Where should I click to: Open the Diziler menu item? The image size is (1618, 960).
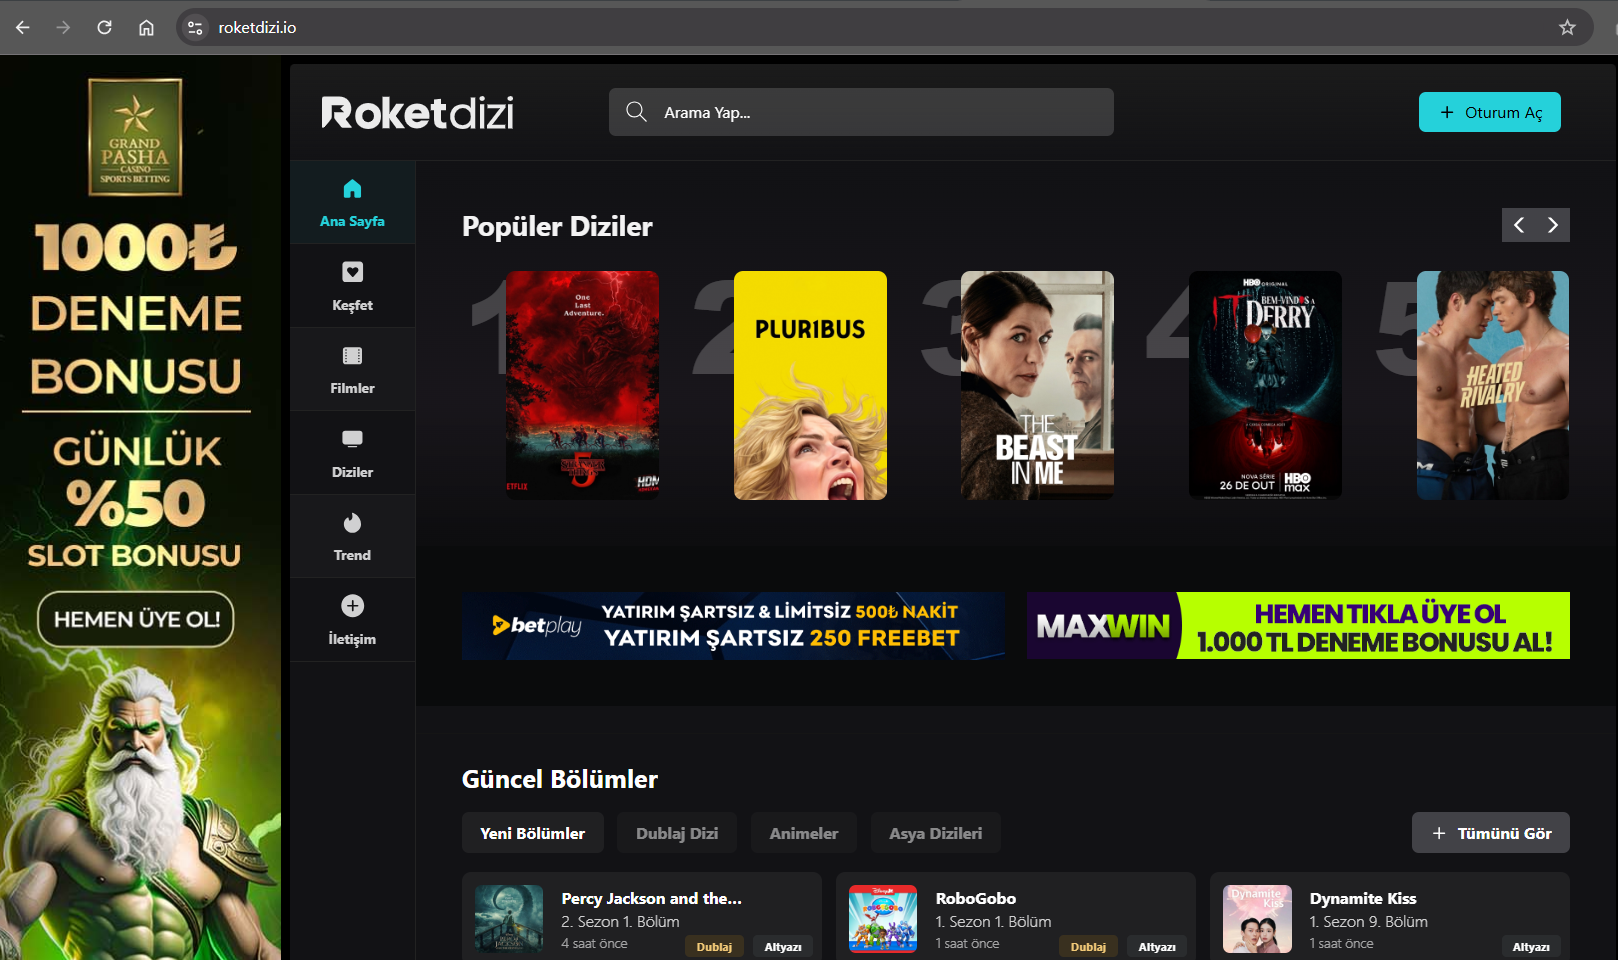352,453
